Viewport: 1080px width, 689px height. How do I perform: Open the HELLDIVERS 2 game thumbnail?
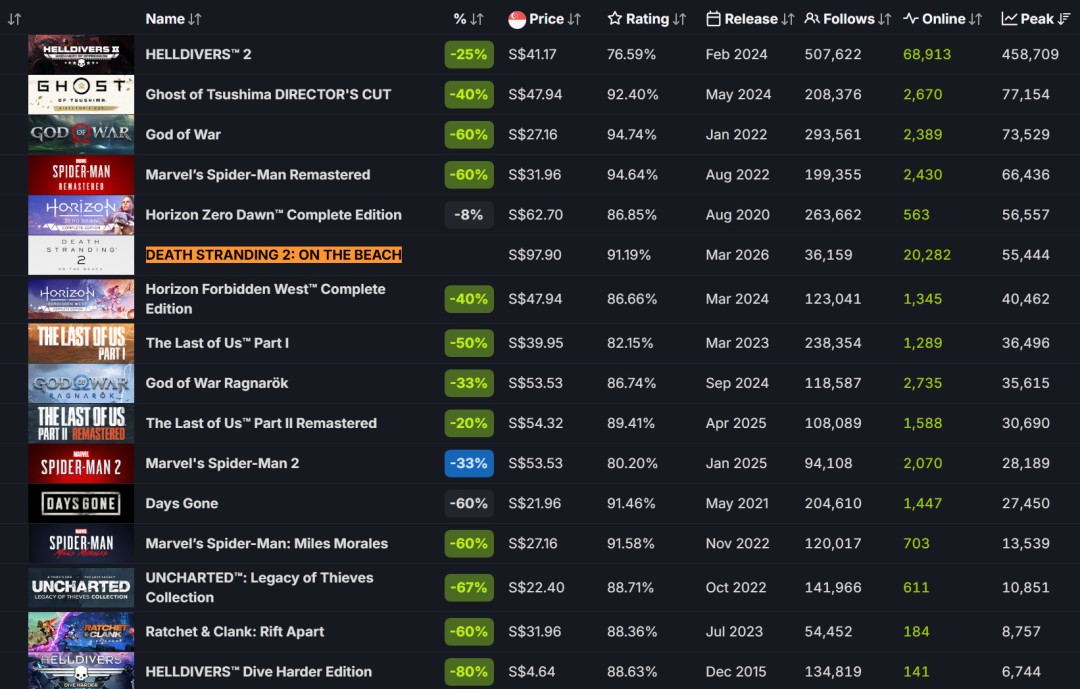click(81, 54)
